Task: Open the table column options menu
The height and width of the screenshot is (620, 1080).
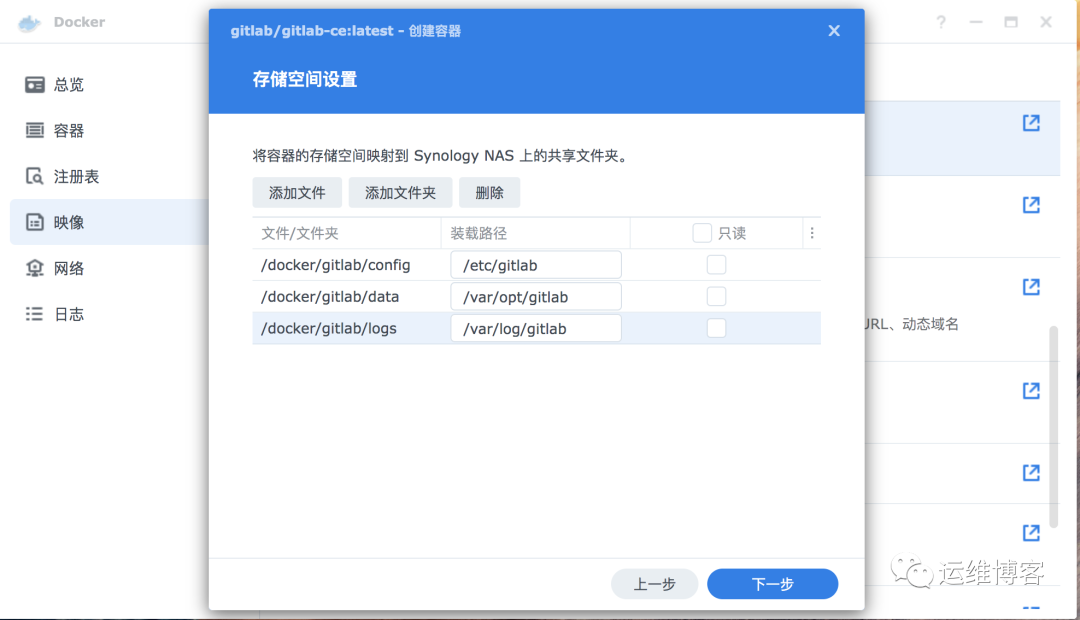Action: pos(812,234)
